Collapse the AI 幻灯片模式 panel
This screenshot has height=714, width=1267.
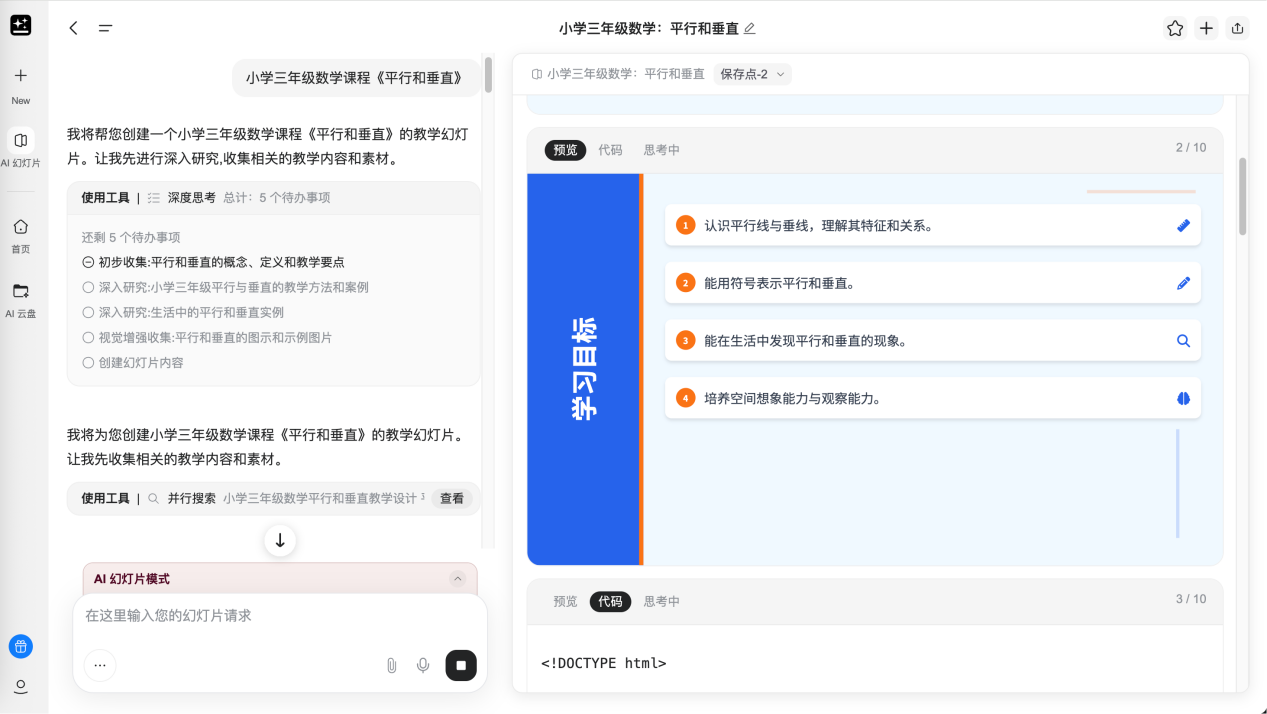coord(458,579)
